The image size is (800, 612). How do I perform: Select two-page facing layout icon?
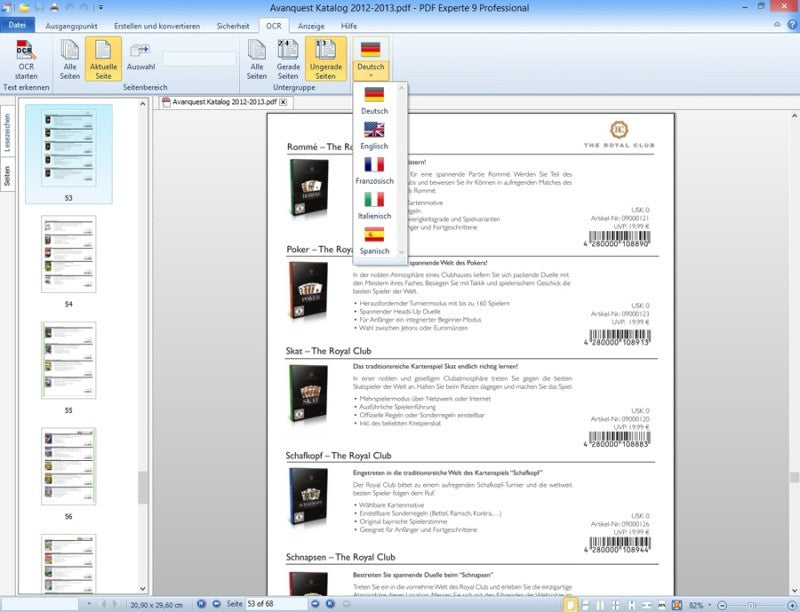click(x=601, y=605)
